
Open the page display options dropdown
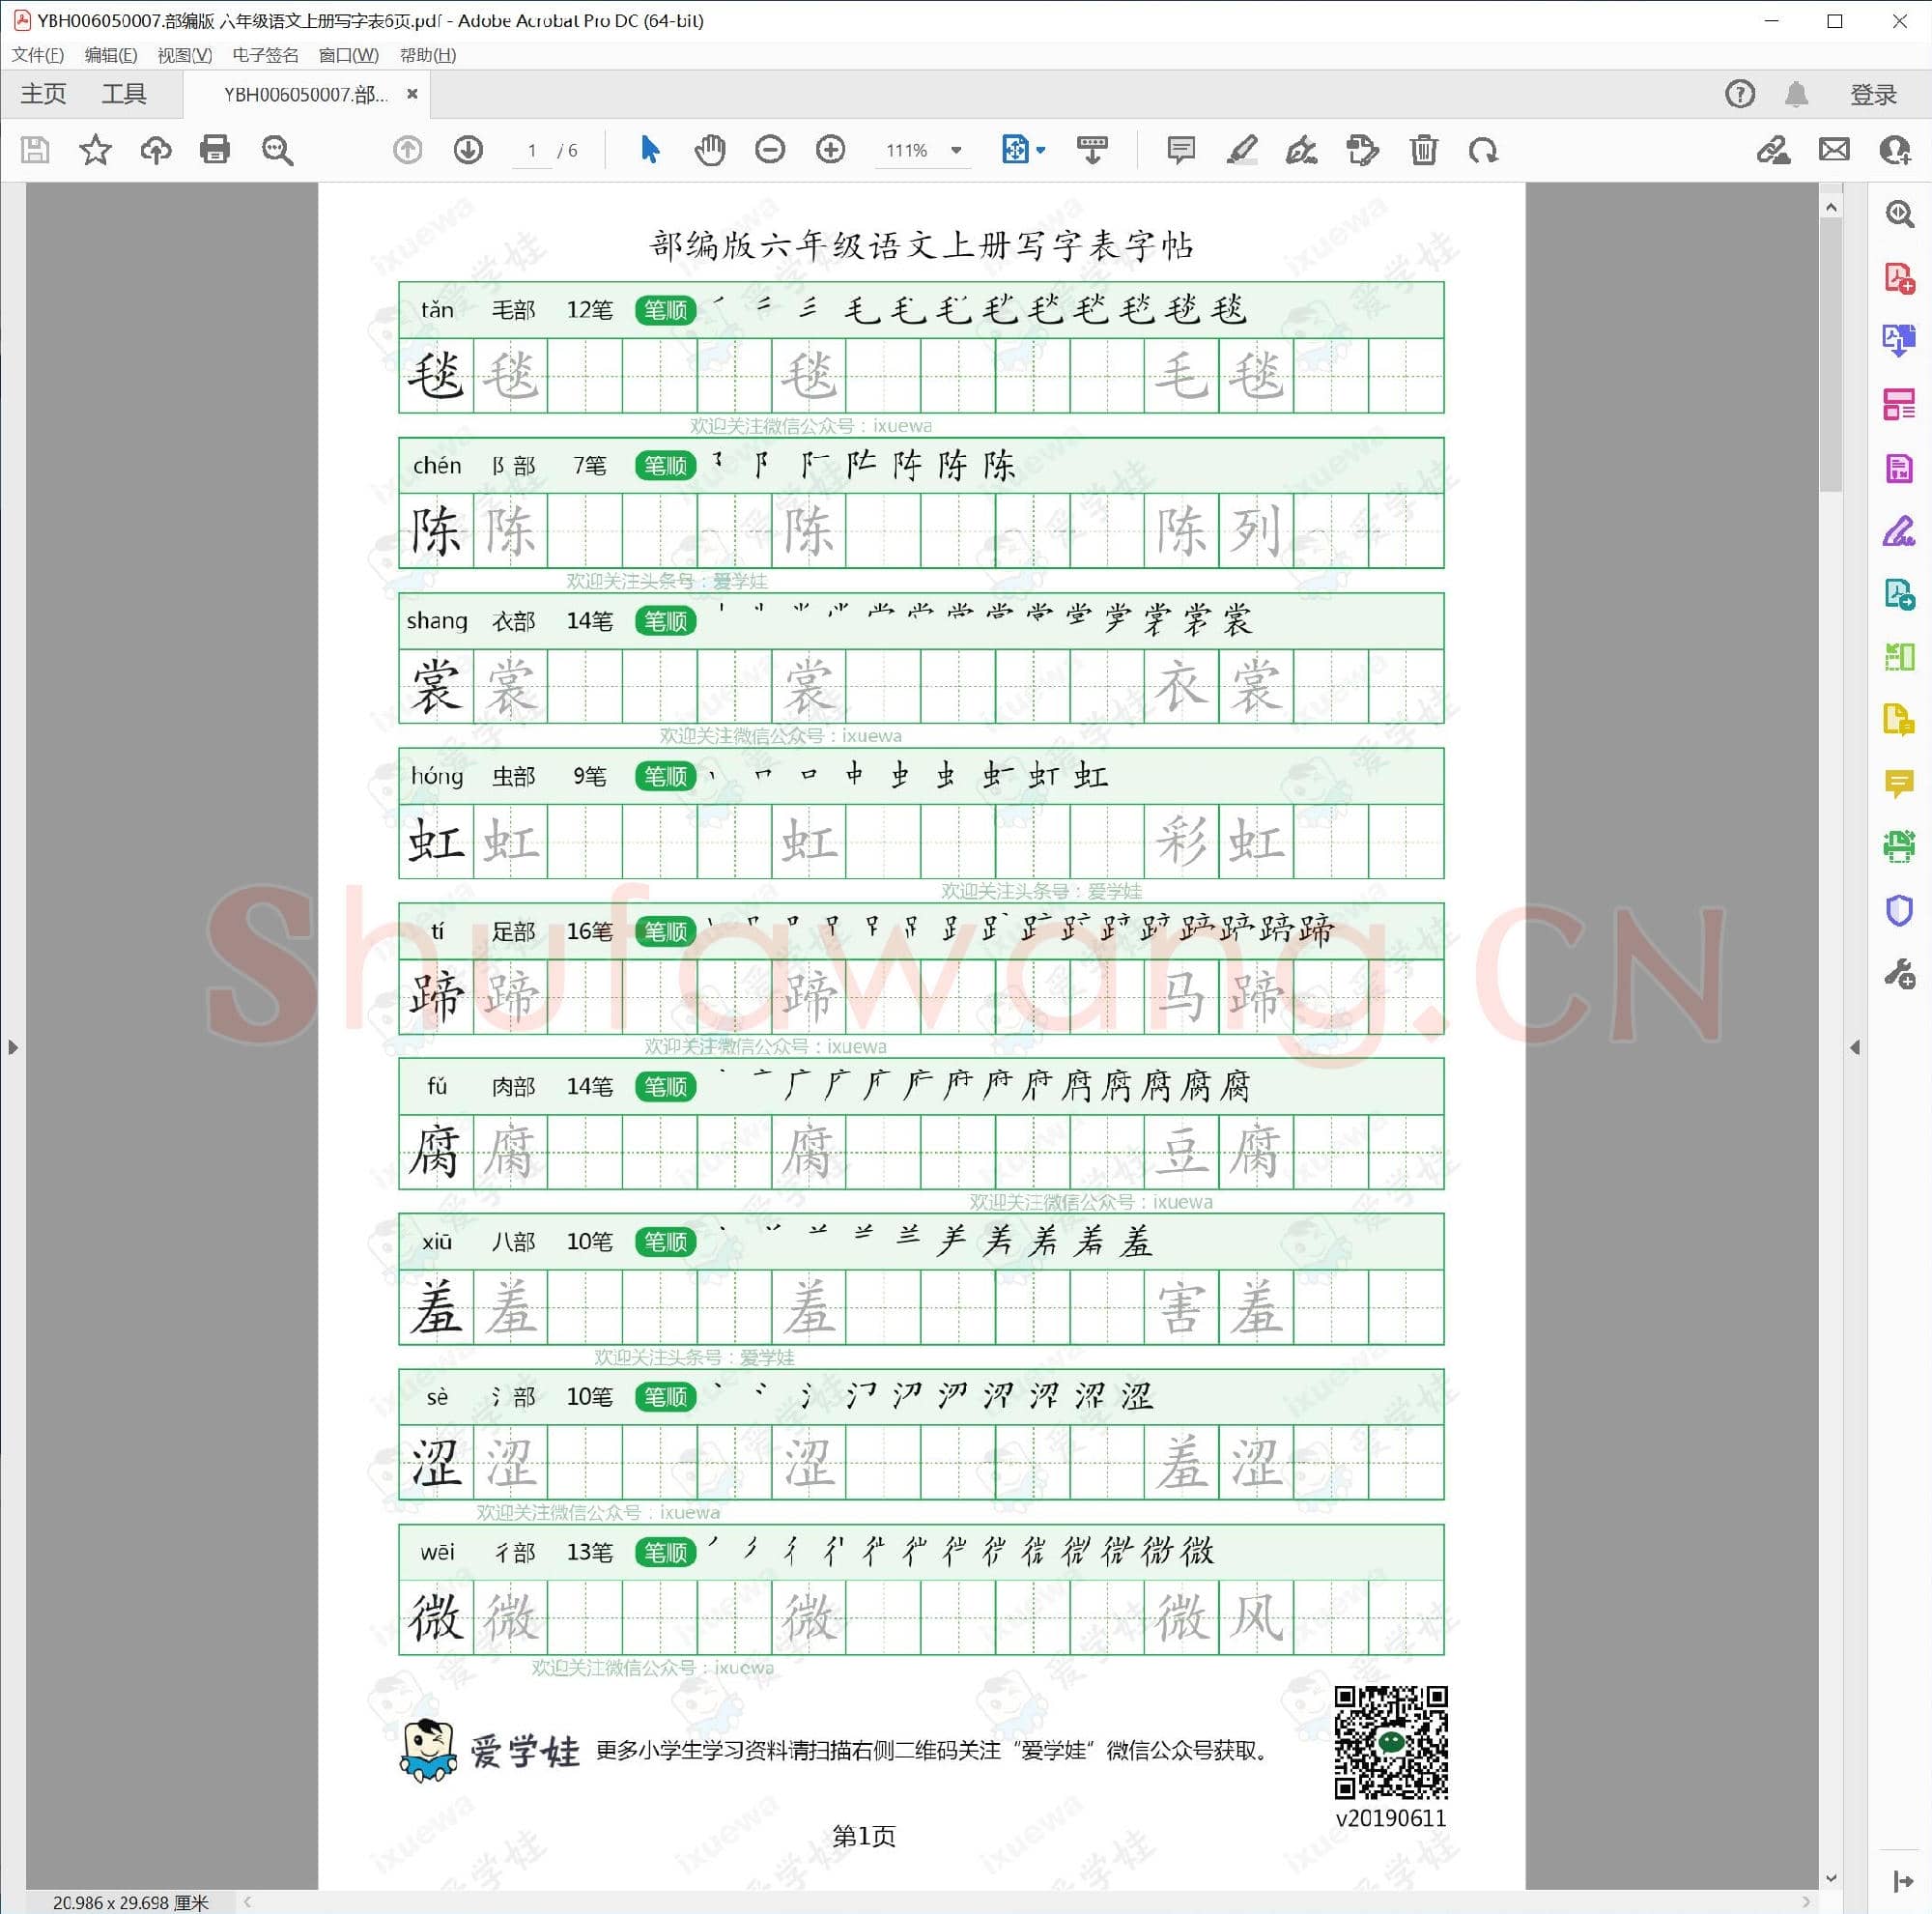(x=1040, y=150)
